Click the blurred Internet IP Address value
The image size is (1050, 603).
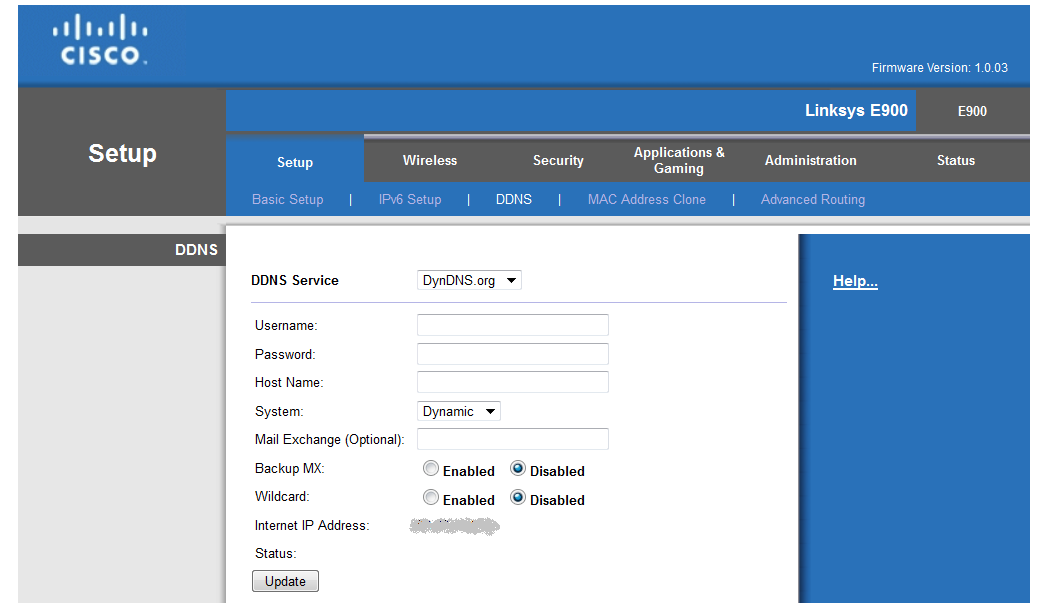(x=455, y=526)
